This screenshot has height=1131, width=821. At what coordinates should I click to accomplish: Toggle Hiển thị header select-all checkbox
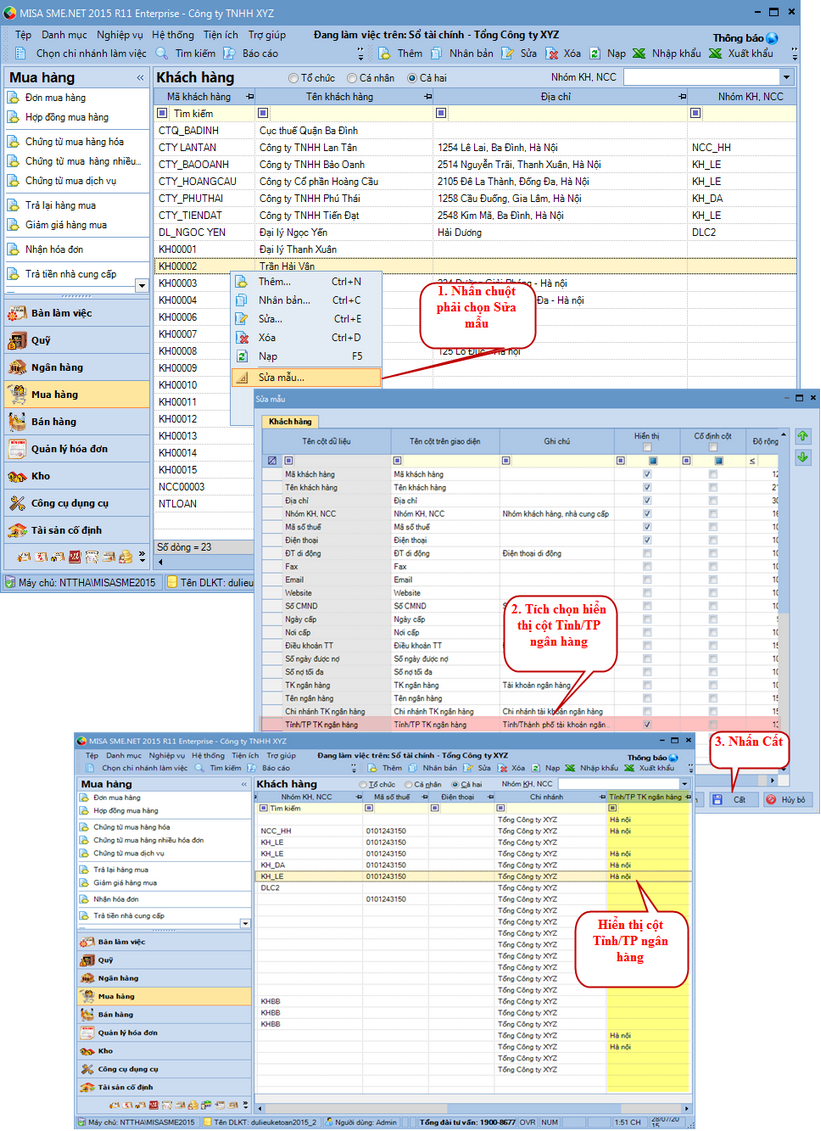[x=647, y=447]
